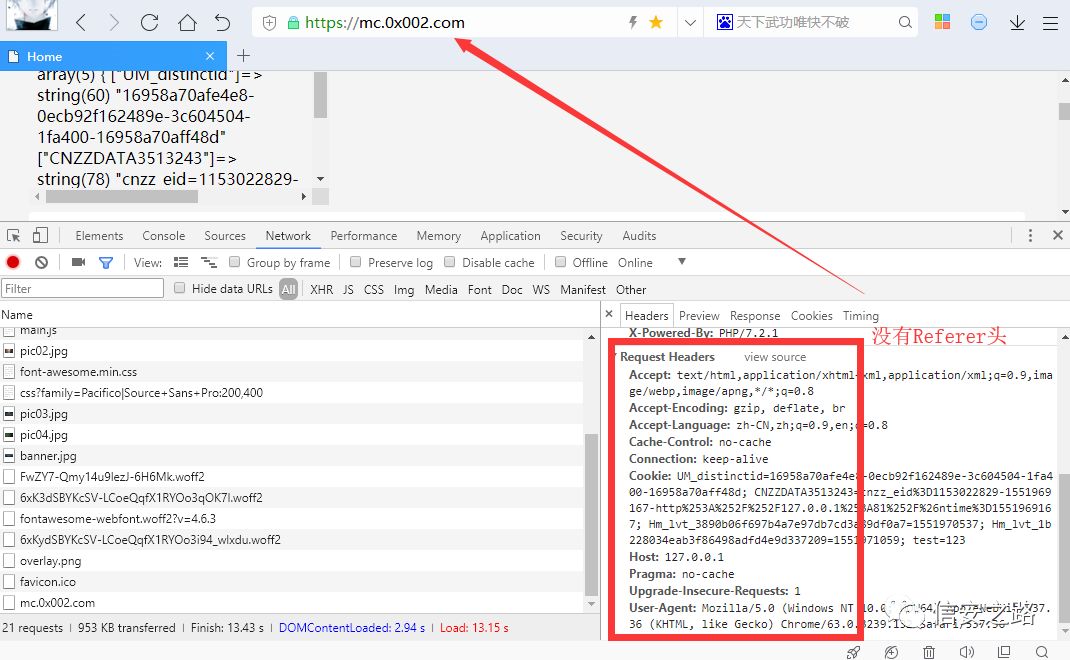Toggle the overview waterfall view icon
This screenshot has width=1070, height=660.
click(x=209, y=262)
